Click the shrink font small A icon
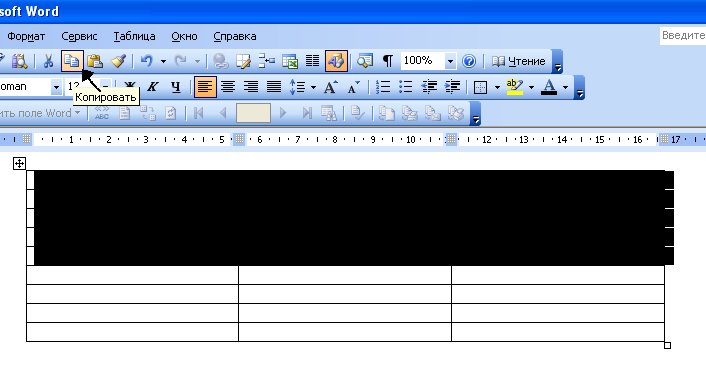This screenshot has width=706, height=375. [x=353, y=87]
